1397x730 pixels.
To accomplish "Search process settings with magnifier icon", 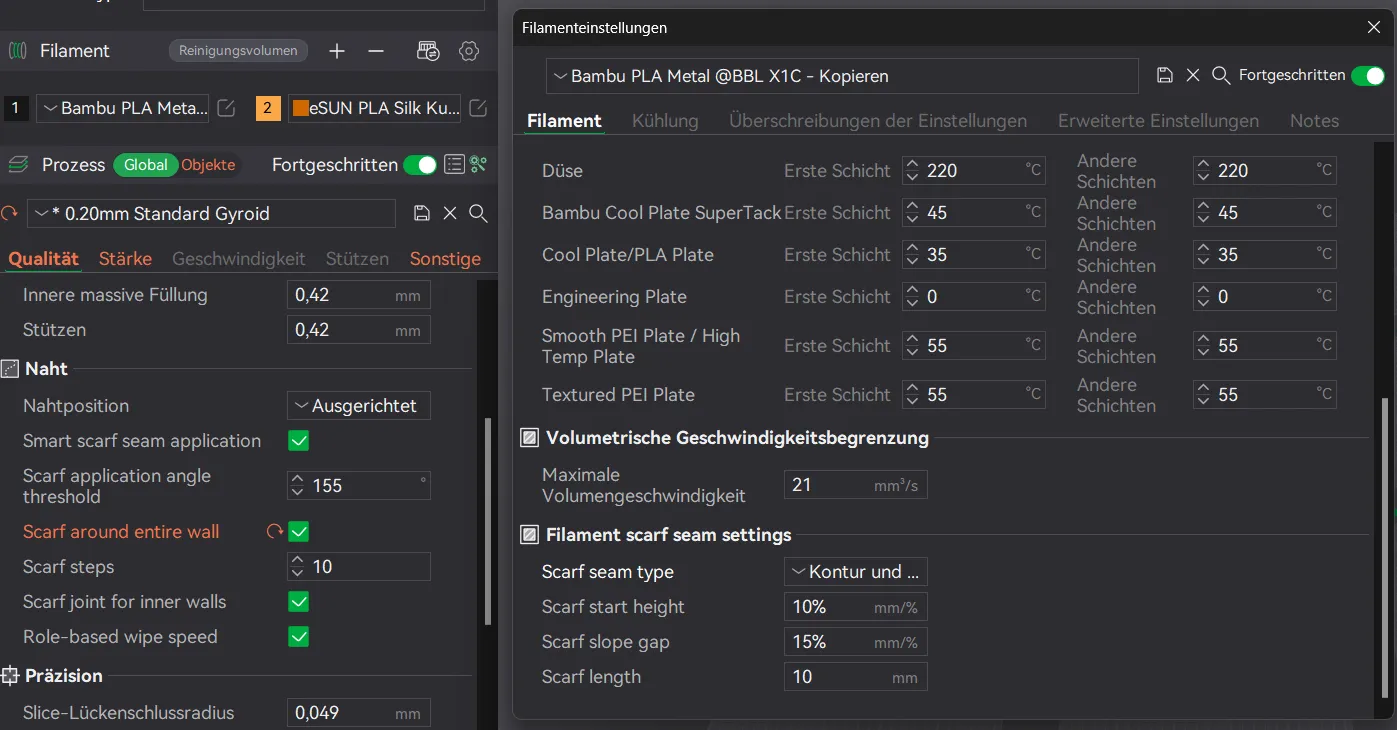I will tap(479, 213).
